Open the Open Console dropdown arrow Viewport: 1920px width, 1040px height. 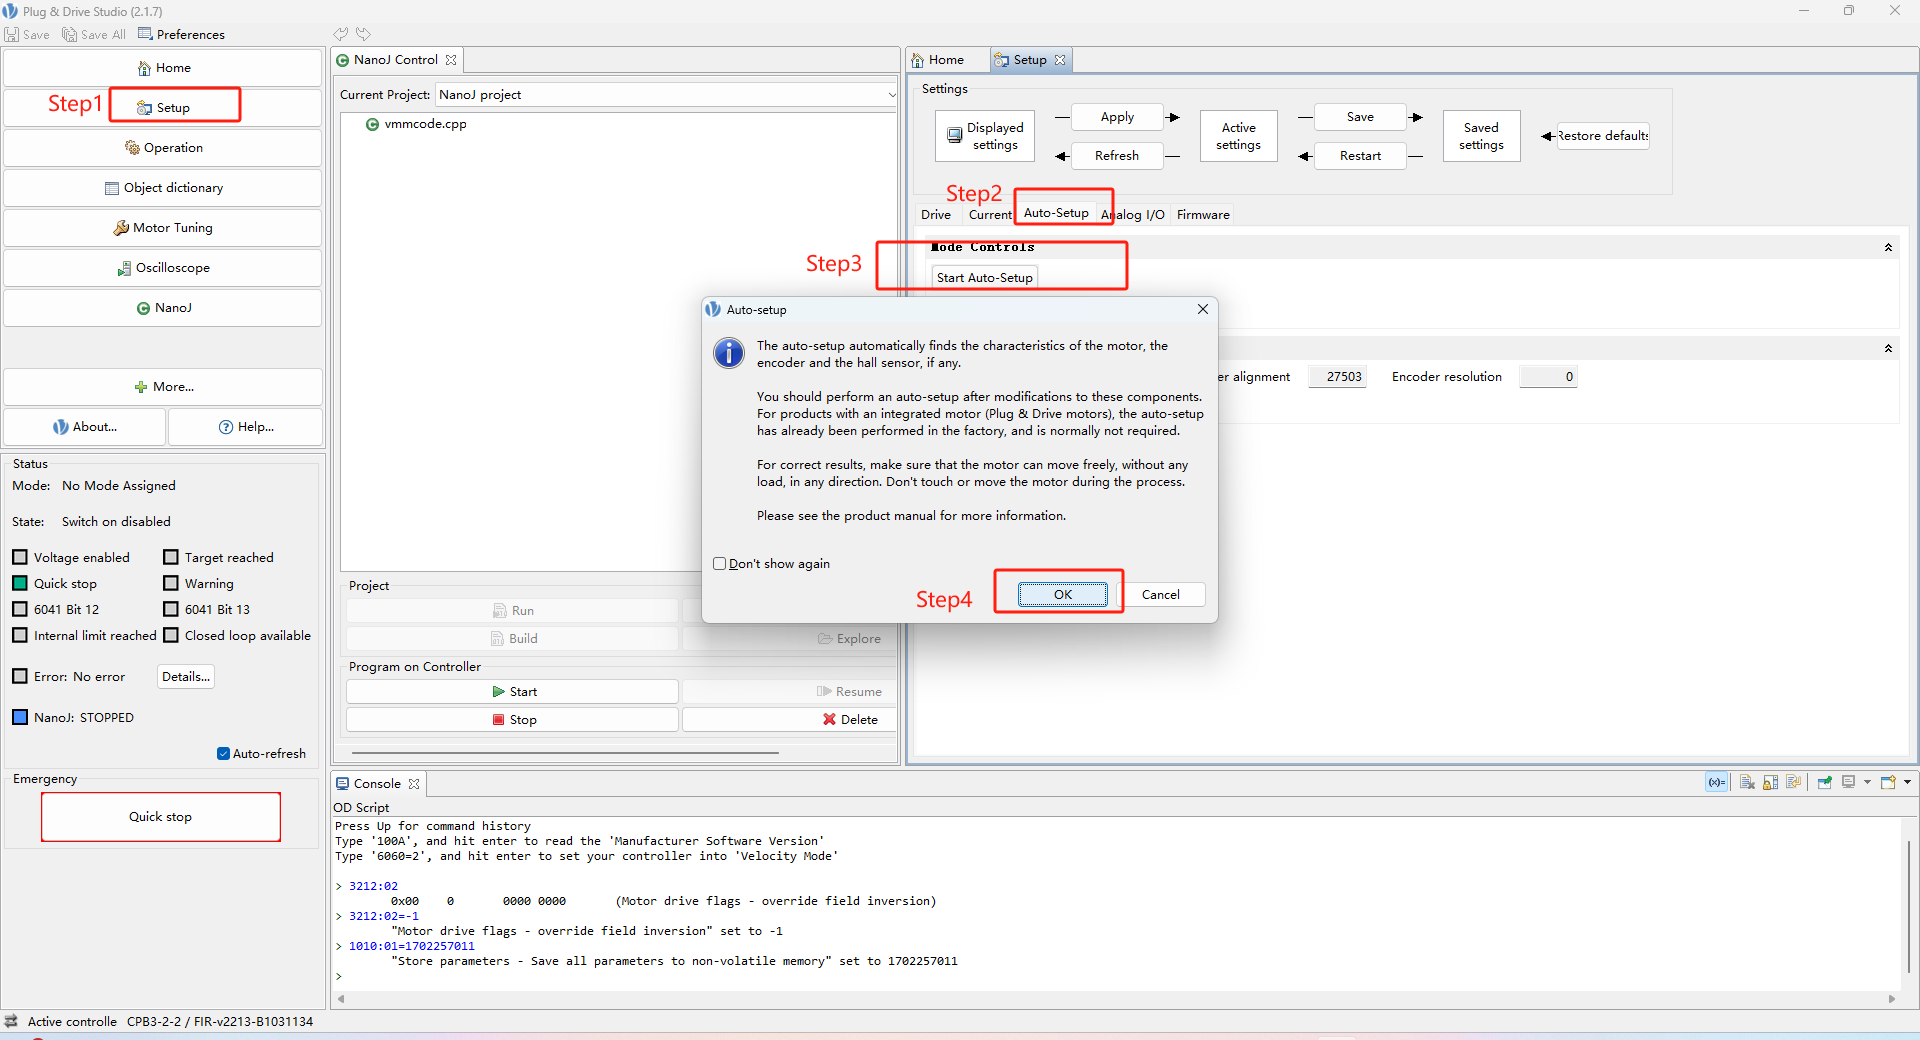[1908, 783]
